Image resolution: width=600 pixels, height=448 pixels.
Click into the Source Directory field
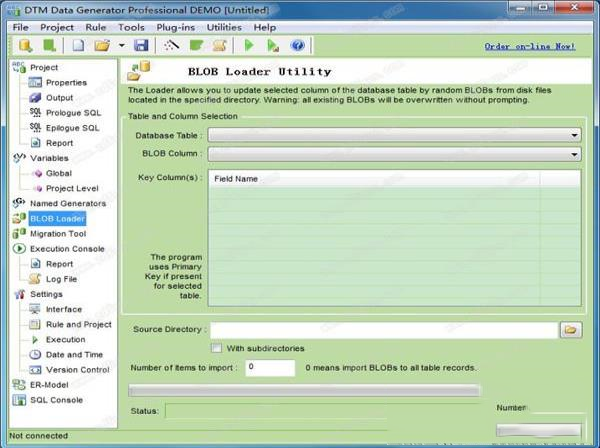(384, 330)
